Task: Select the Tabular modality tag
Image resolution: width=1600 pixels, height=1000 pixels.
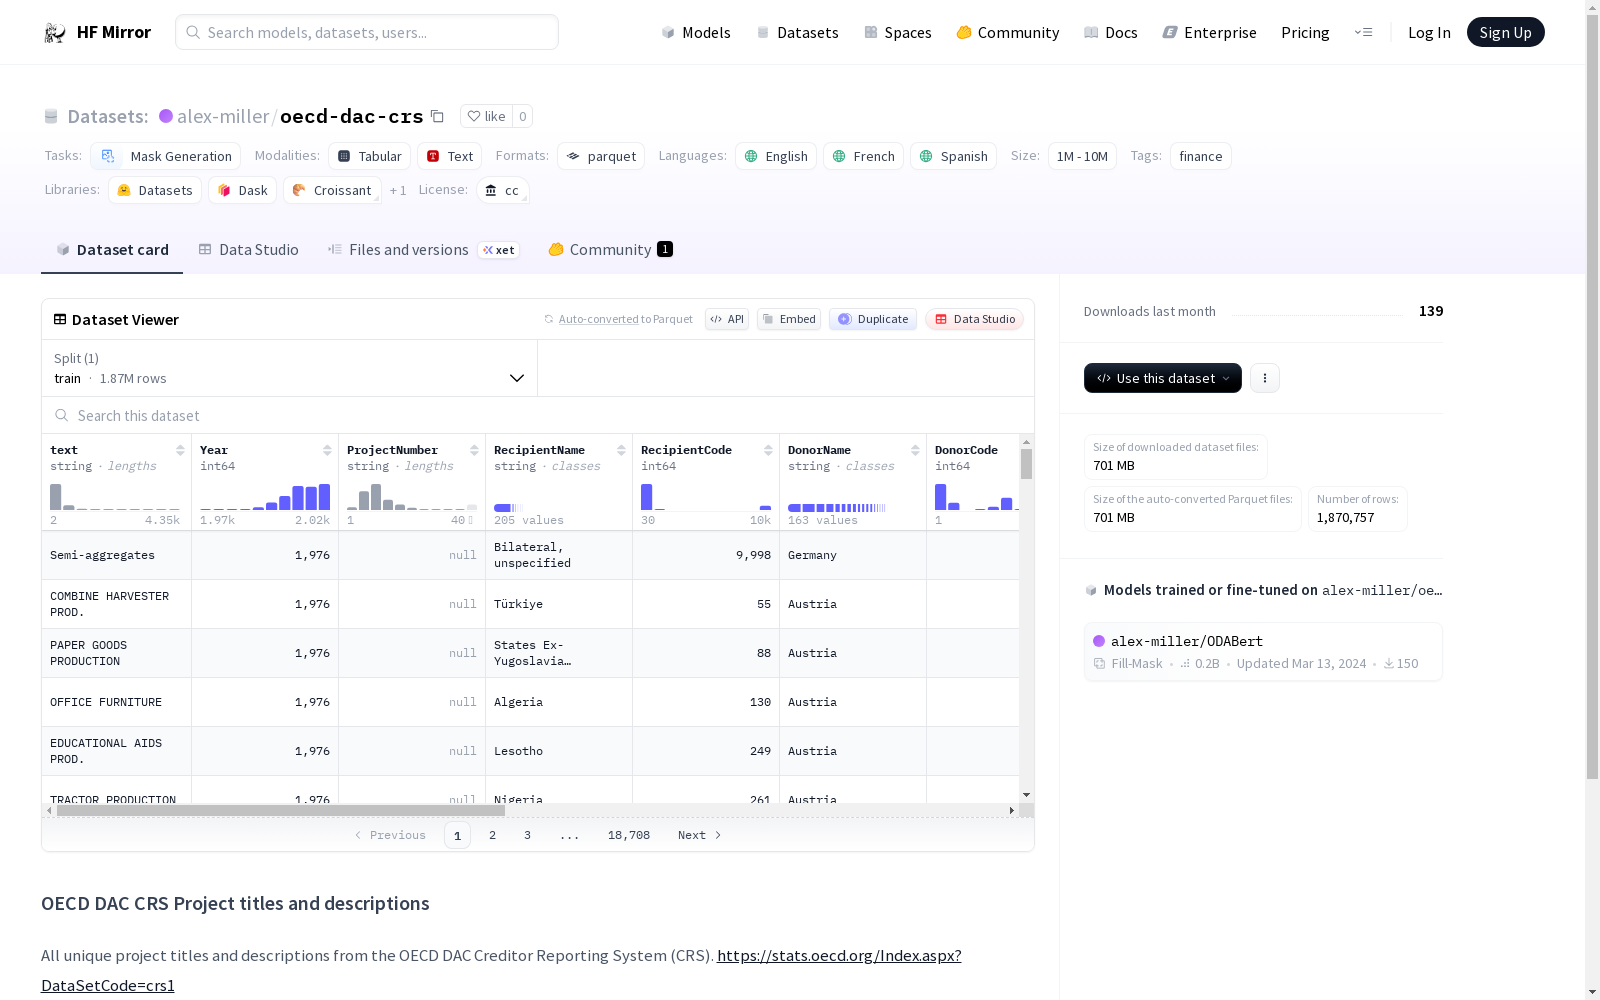Action: pos(369,156)
